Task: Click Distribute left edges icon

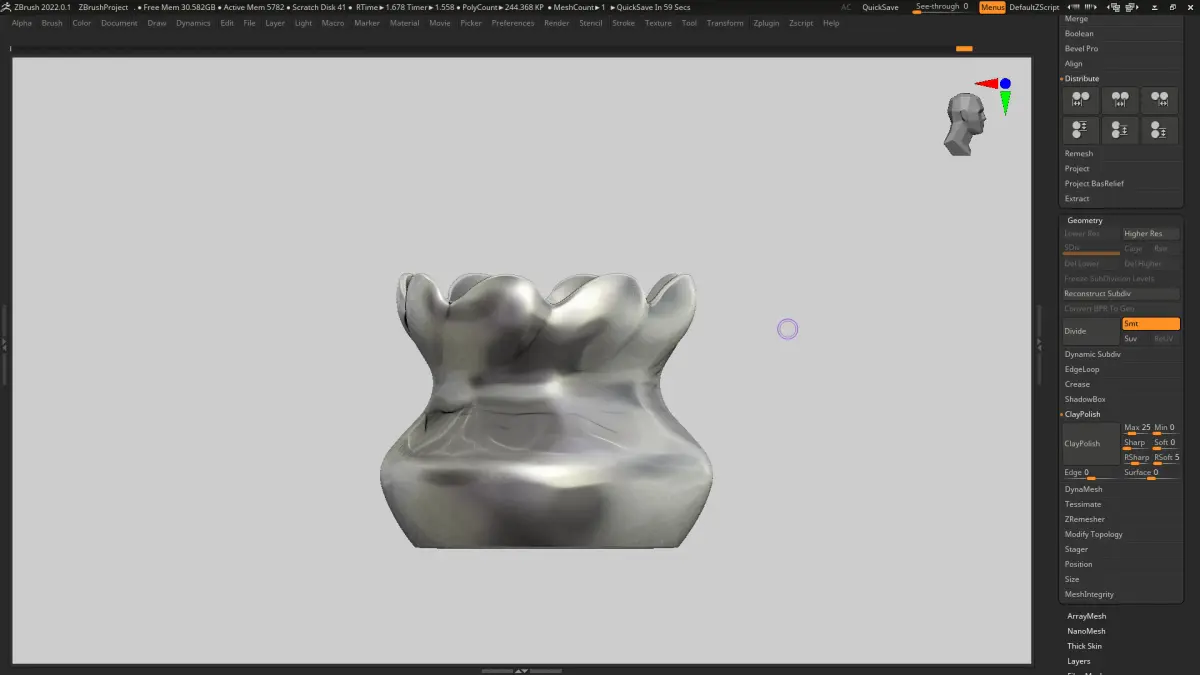Action: pyautogui.click(x=1080, y=100)
